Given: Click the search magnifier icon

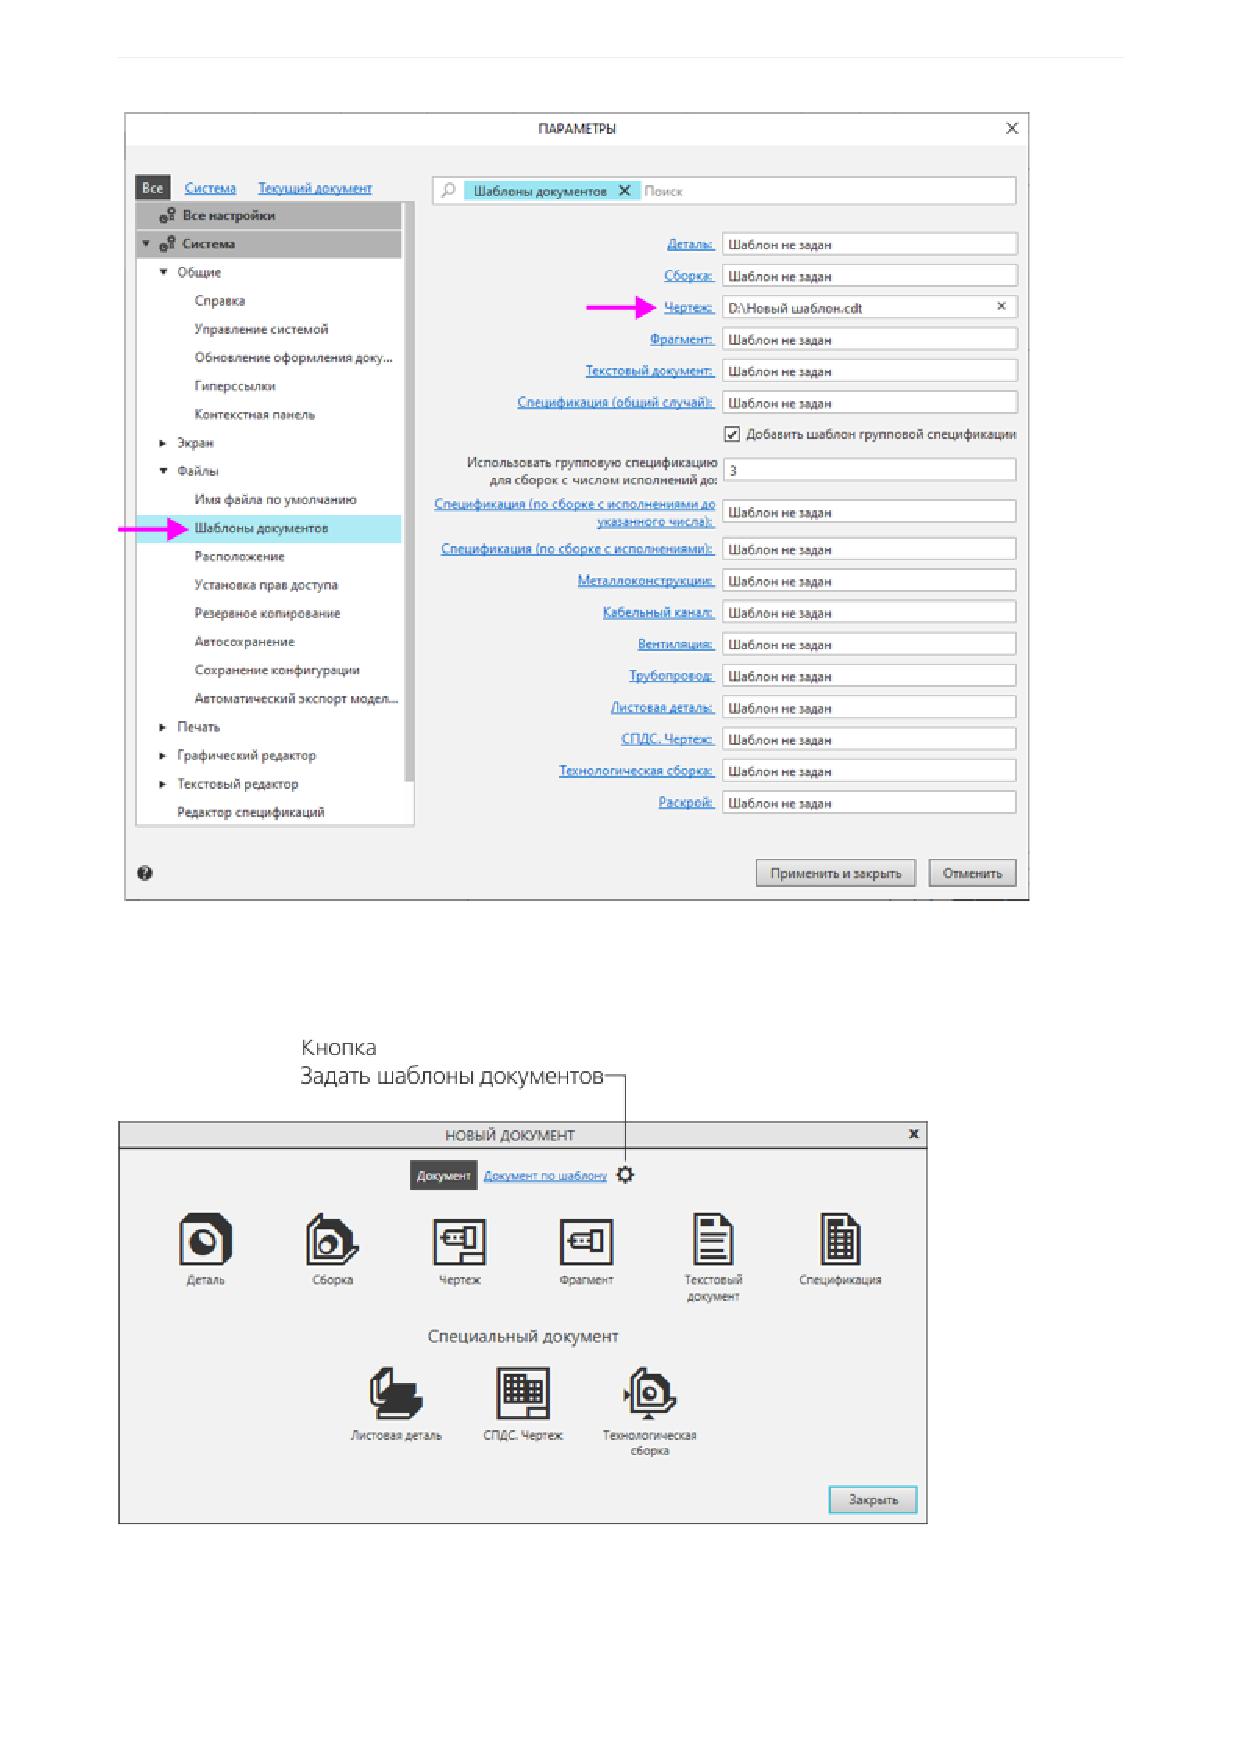Looking at the screenshot, I should click(x=449, y=190).
